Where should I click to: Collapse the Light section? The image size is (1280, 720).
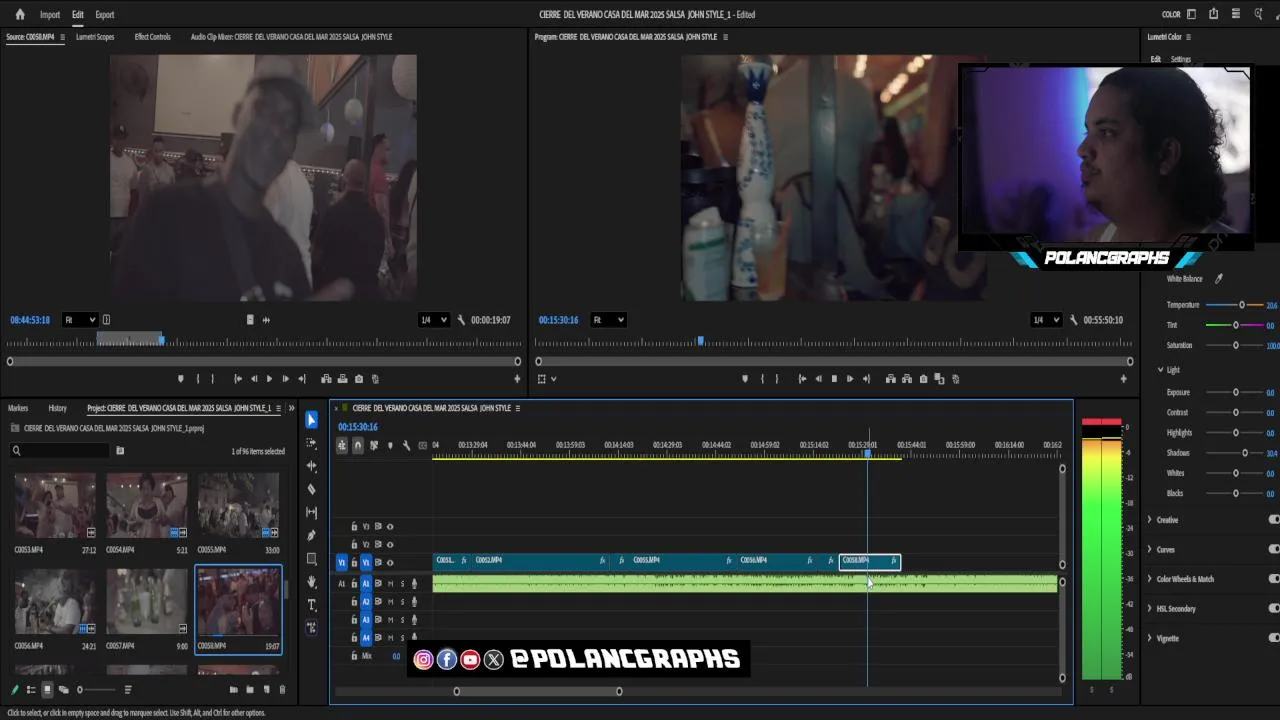(1160, 370)
